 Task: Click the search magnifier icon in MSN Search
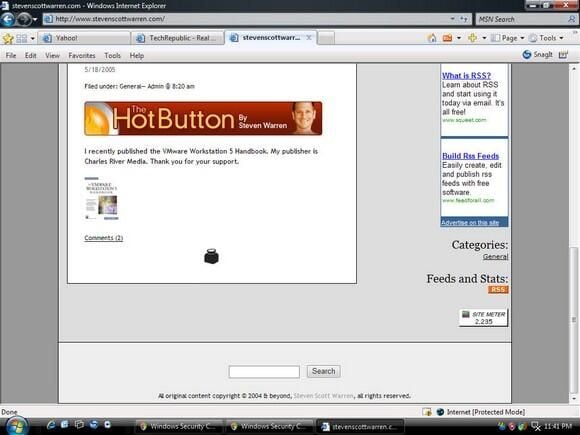pyautogui.click(x=572, y=19)
